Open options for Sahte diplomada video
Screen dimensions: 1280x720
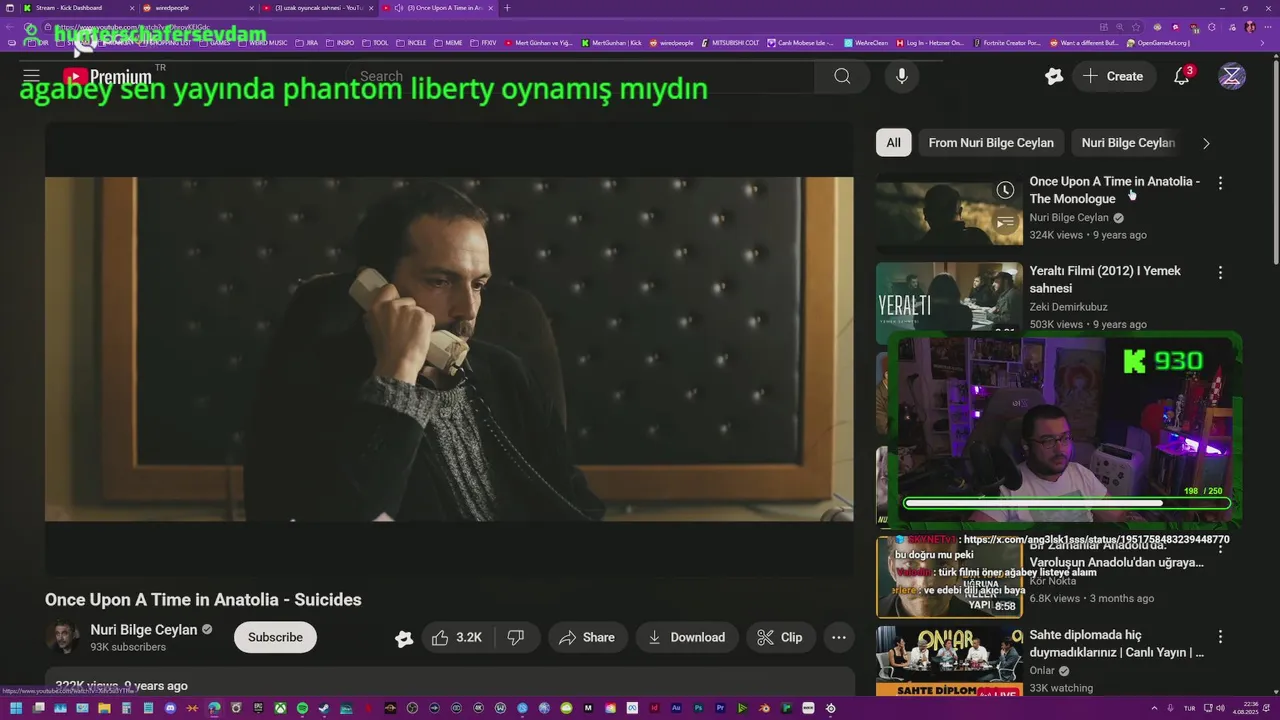1220,636
